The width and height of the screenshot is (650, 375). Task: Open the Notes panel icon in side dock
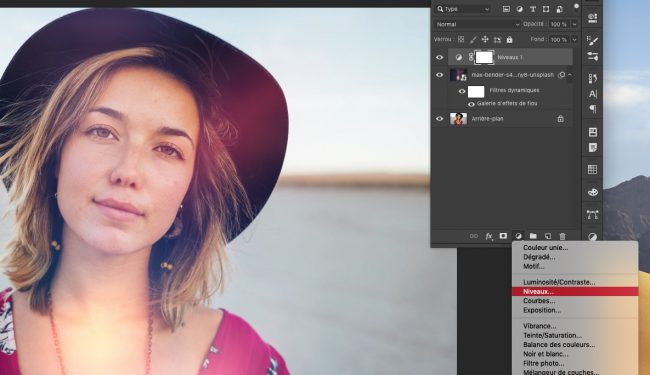pos(592,148)
